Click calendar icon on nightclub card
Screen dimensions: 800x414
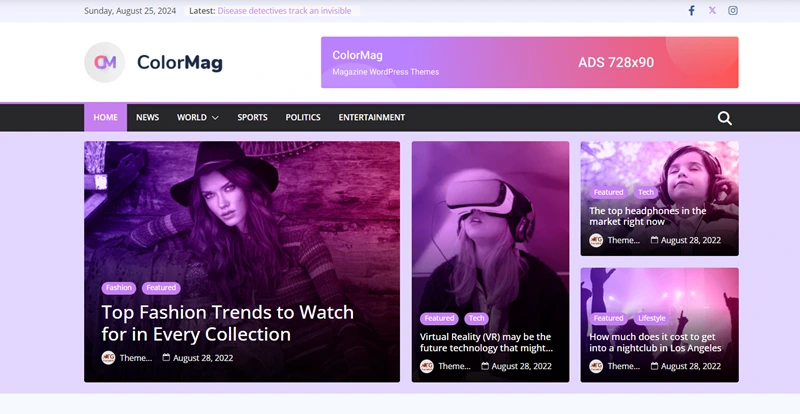point(654,366)
